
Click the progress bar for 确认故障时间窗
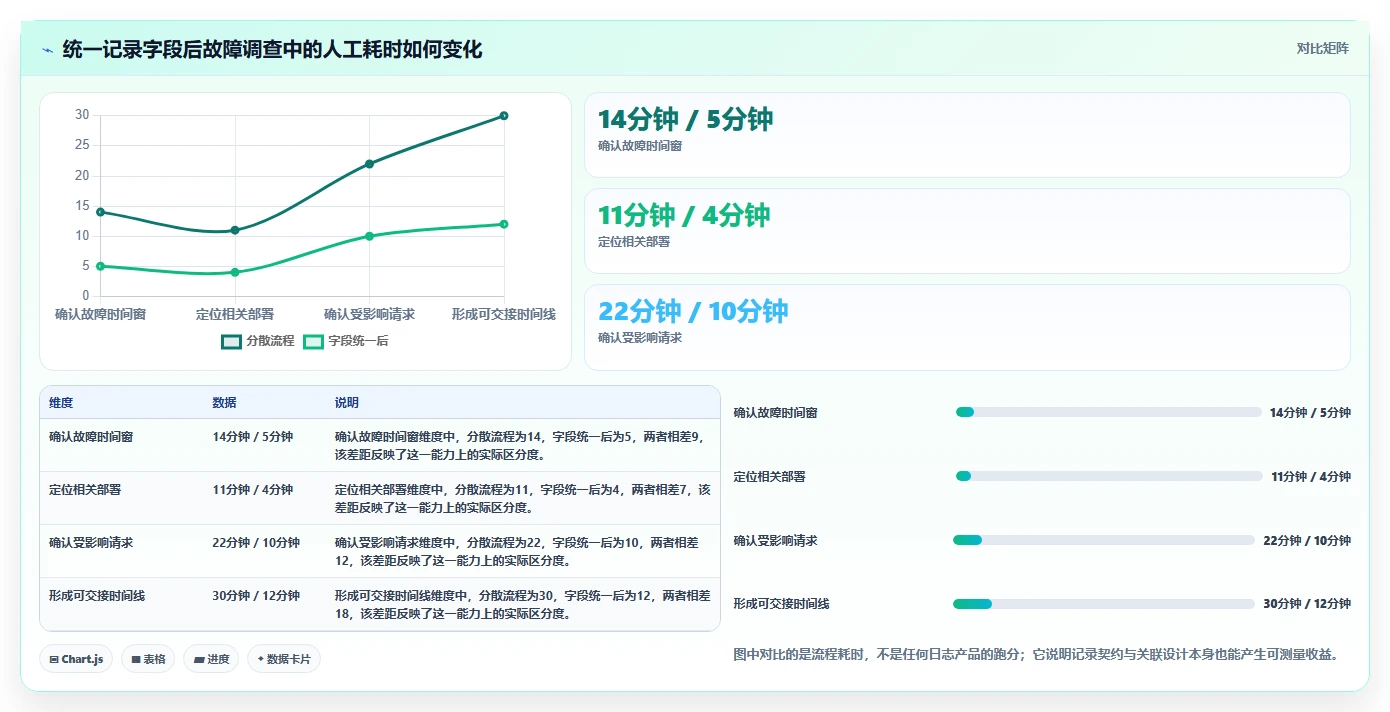[1108, 412]
